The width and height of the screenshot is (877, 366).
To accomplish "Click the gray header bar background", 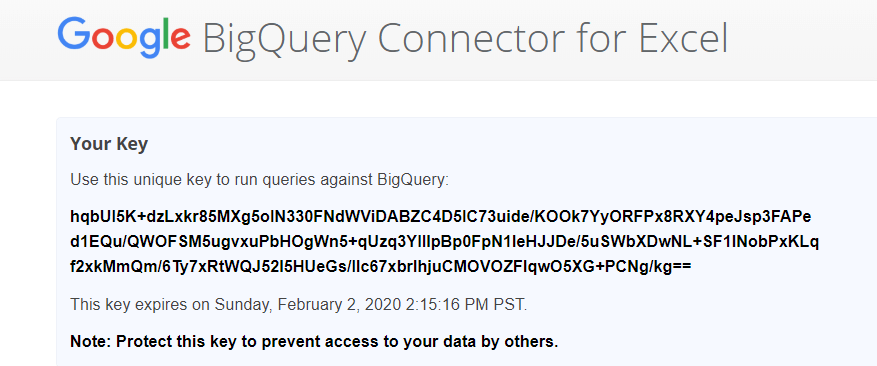I will click(x=800, y=39).
